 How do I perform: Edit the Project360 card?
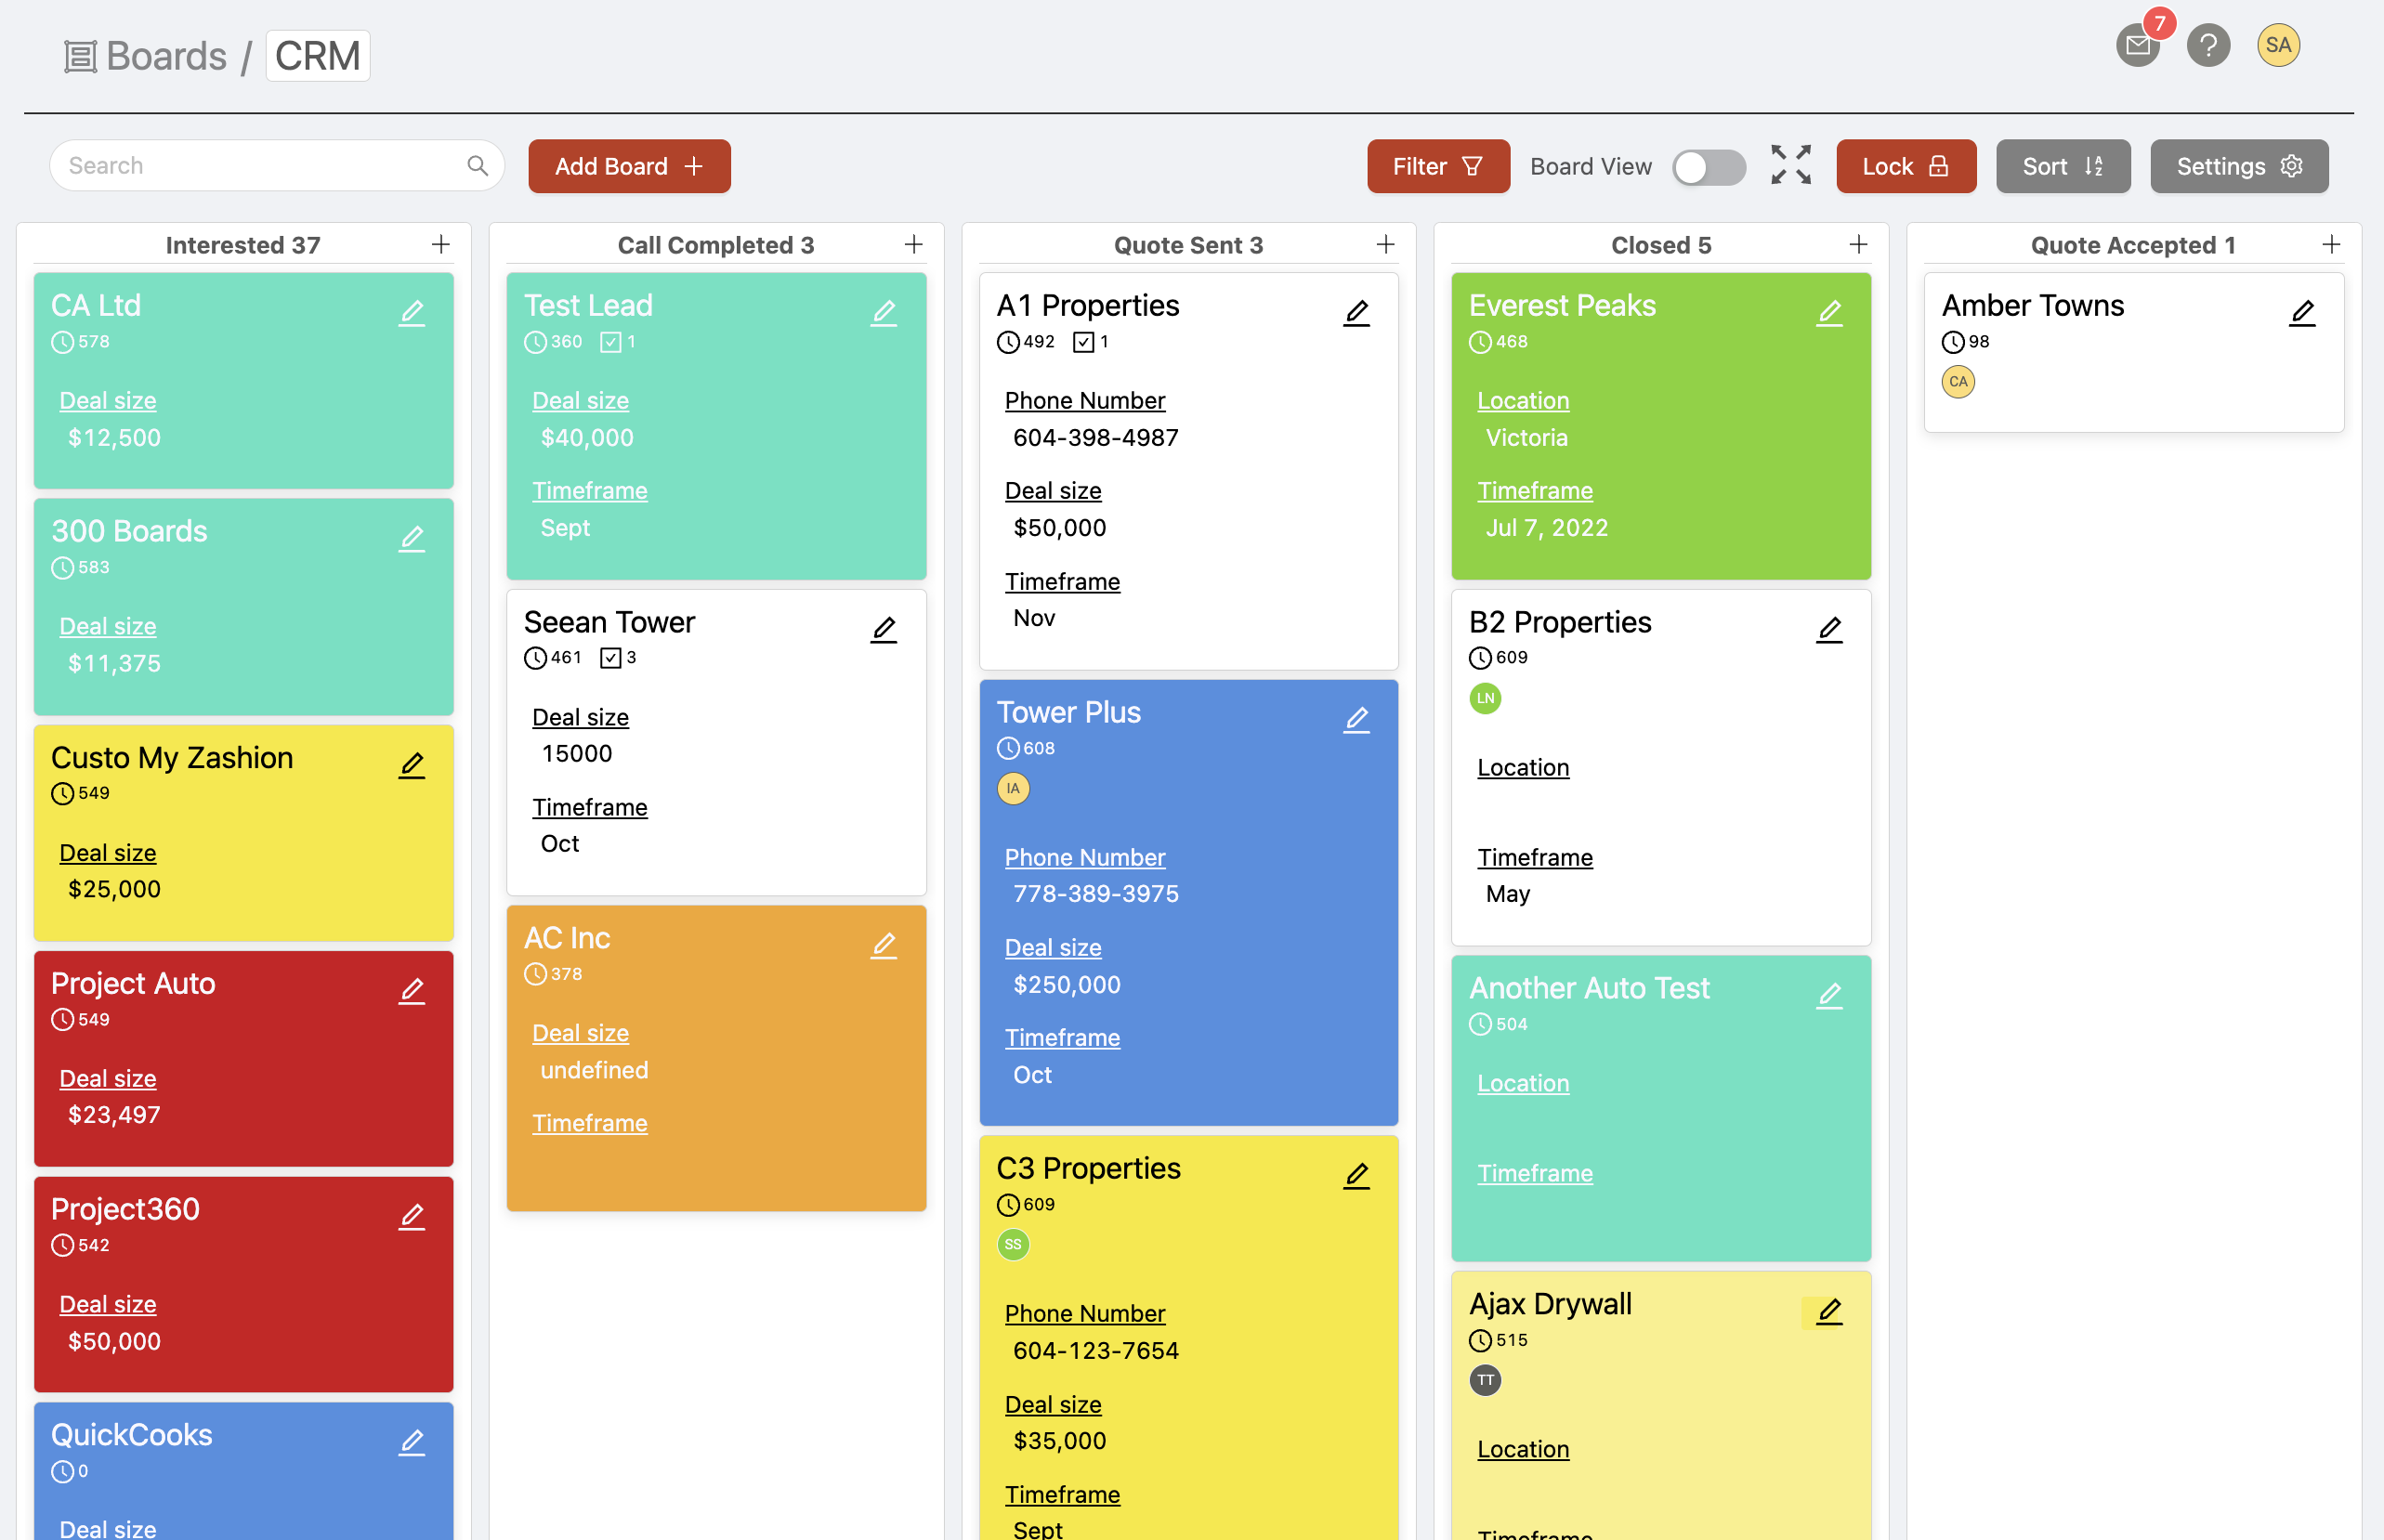tap(412, 1217)
